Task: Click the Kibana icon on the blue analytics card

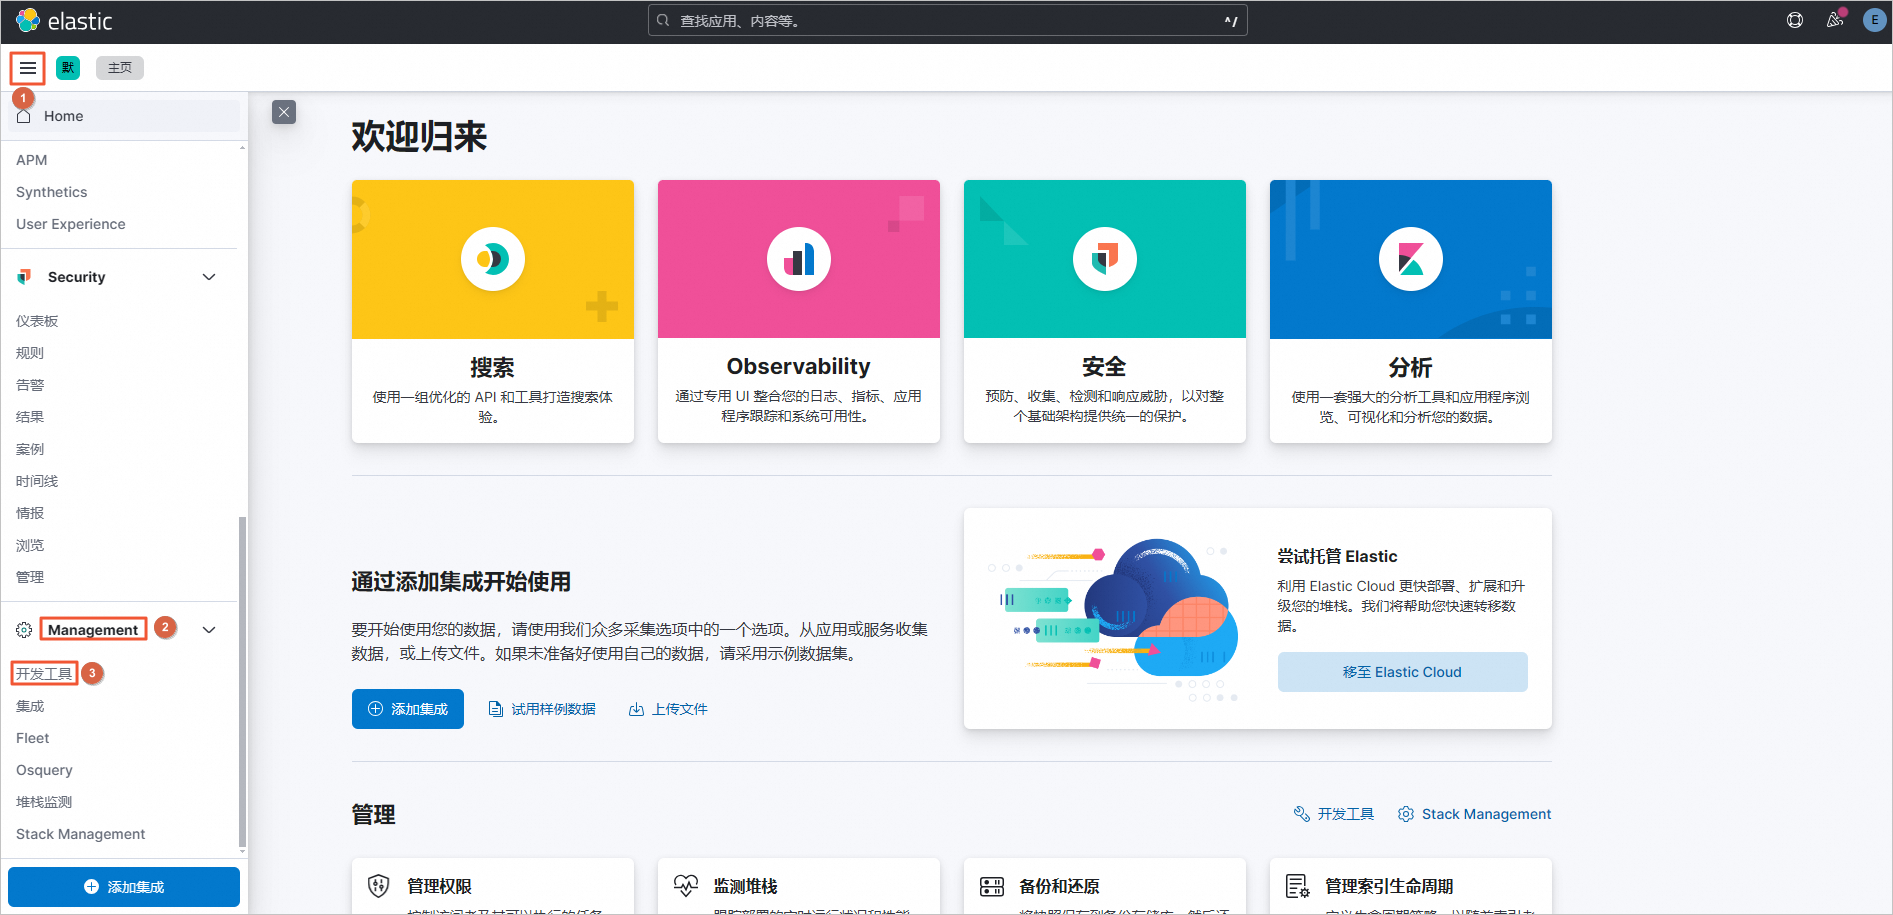Action: coord(1411,259)
